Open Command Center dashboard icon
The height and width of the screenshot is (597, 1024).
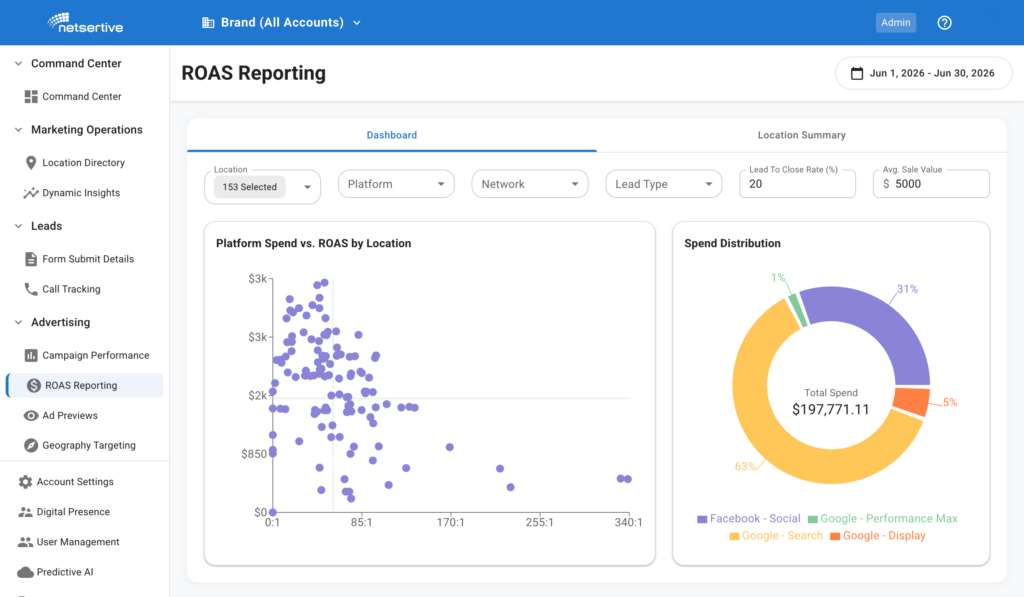click(x=31, y=97)
